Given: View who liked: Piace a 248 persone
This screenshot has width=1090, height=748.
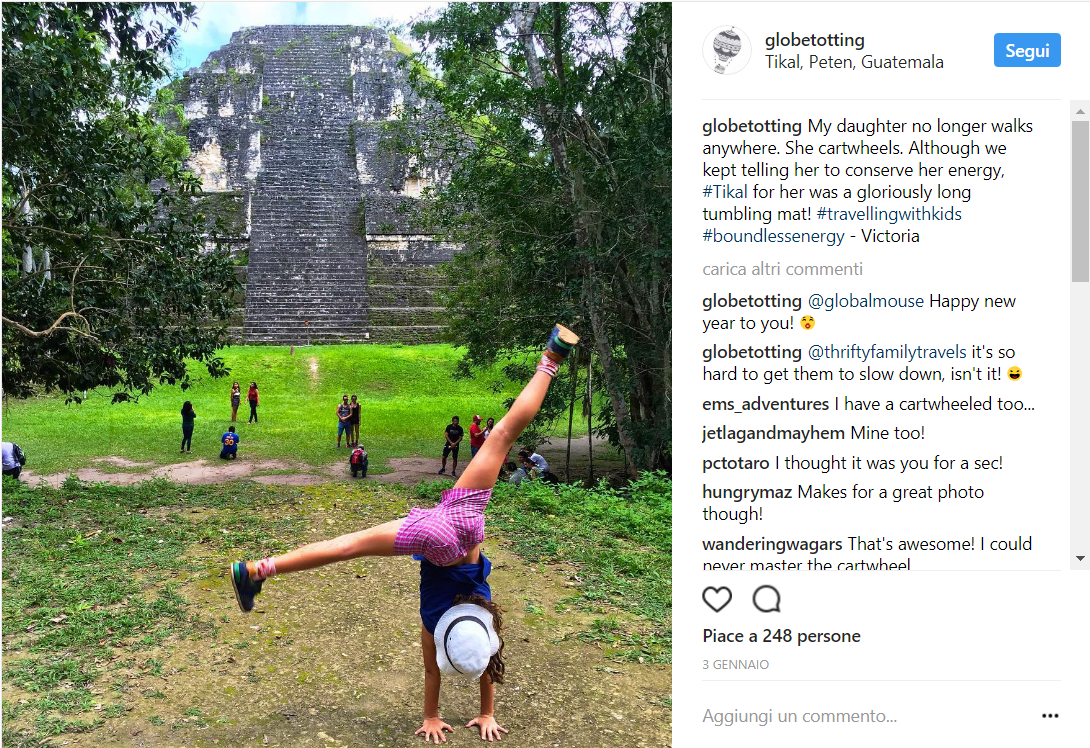Looking at the screenshot, I should coord(781,636).
